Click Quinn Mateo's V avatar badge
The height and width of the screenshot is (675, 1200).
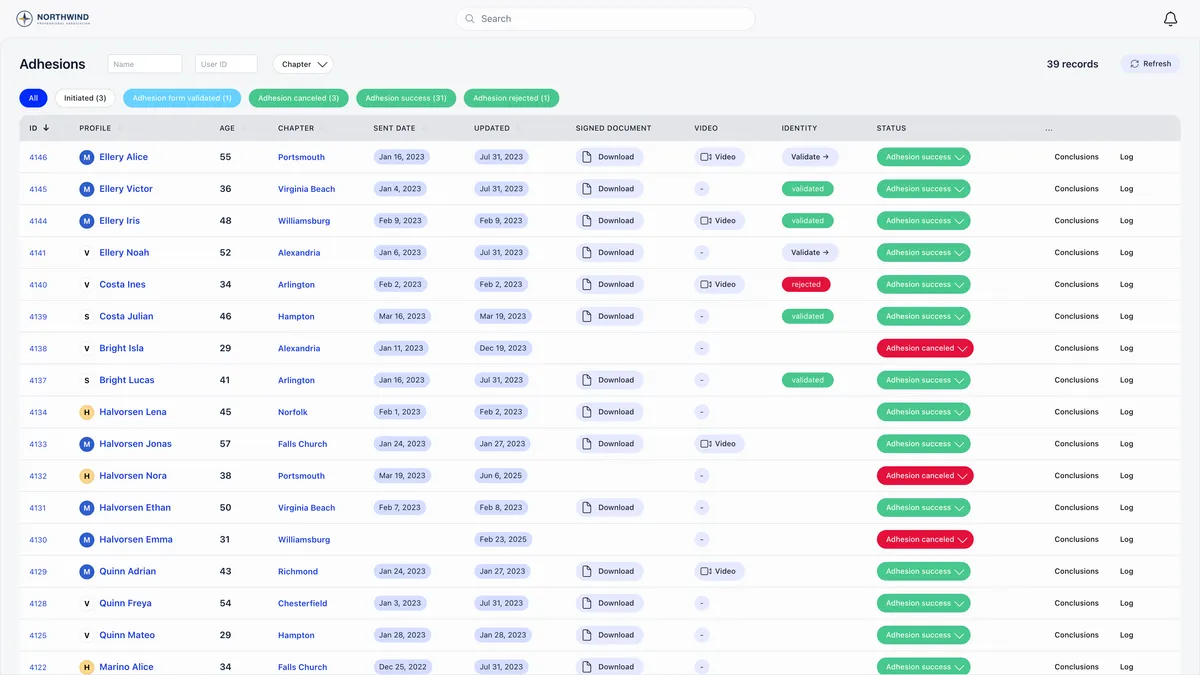tap(87, 635)
